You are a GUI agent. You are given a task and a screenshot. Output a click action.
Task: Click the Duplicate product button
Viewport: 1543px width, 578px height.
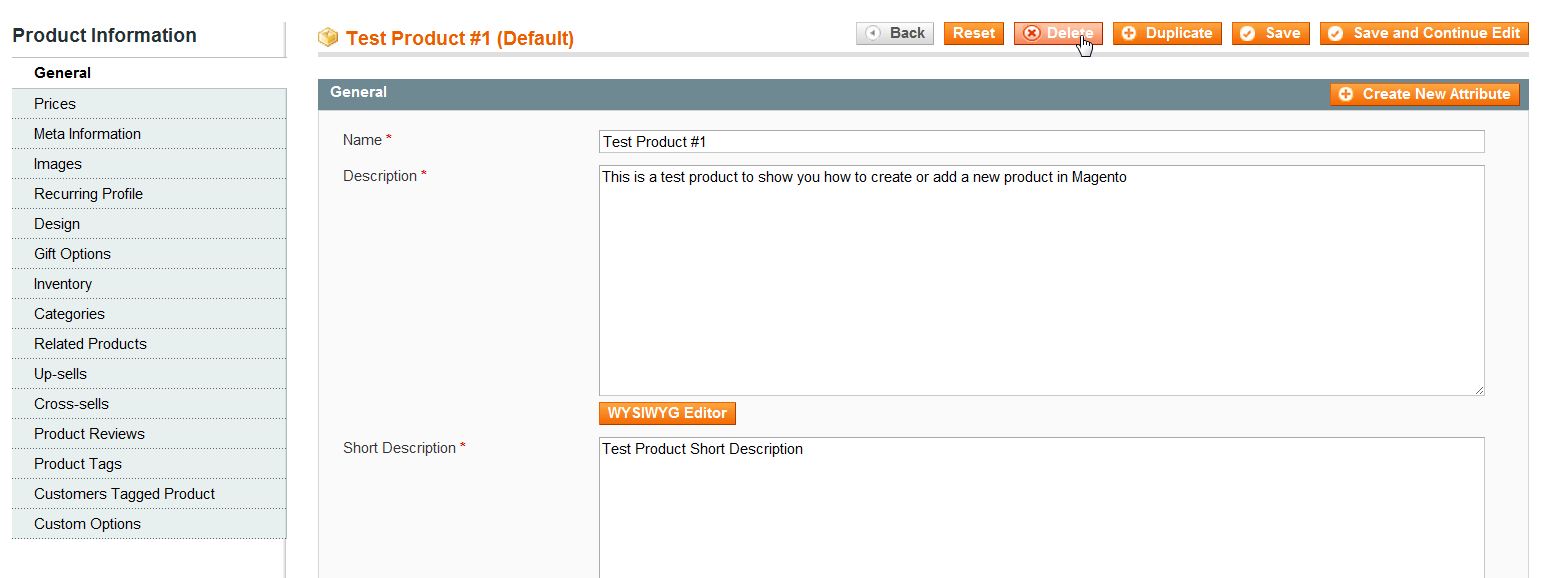coord(1167,33)
